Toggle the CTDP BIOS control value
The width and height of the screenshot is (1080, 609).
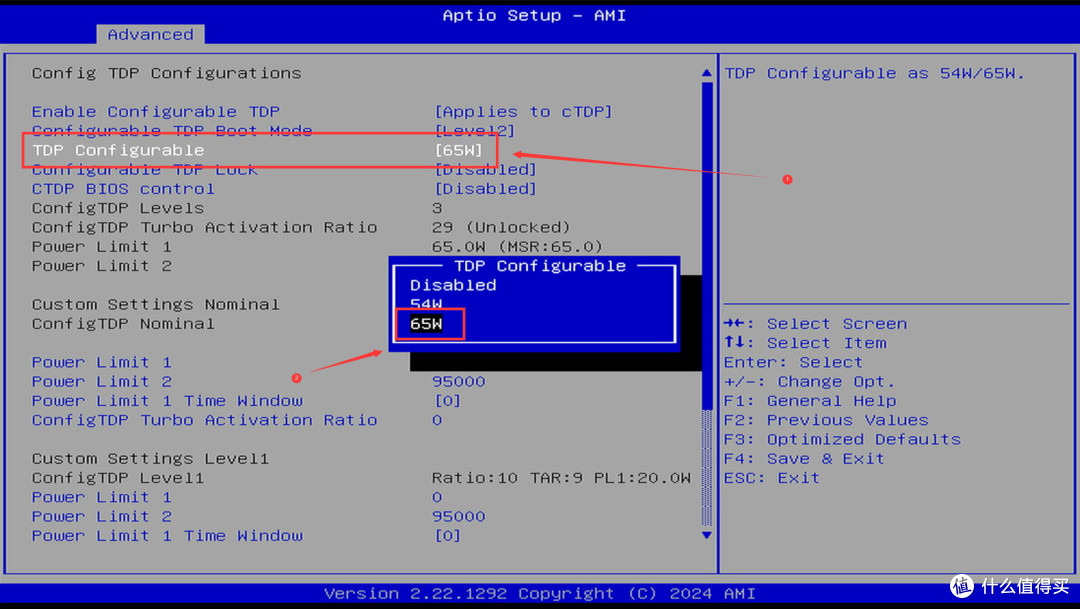(485, 189)
